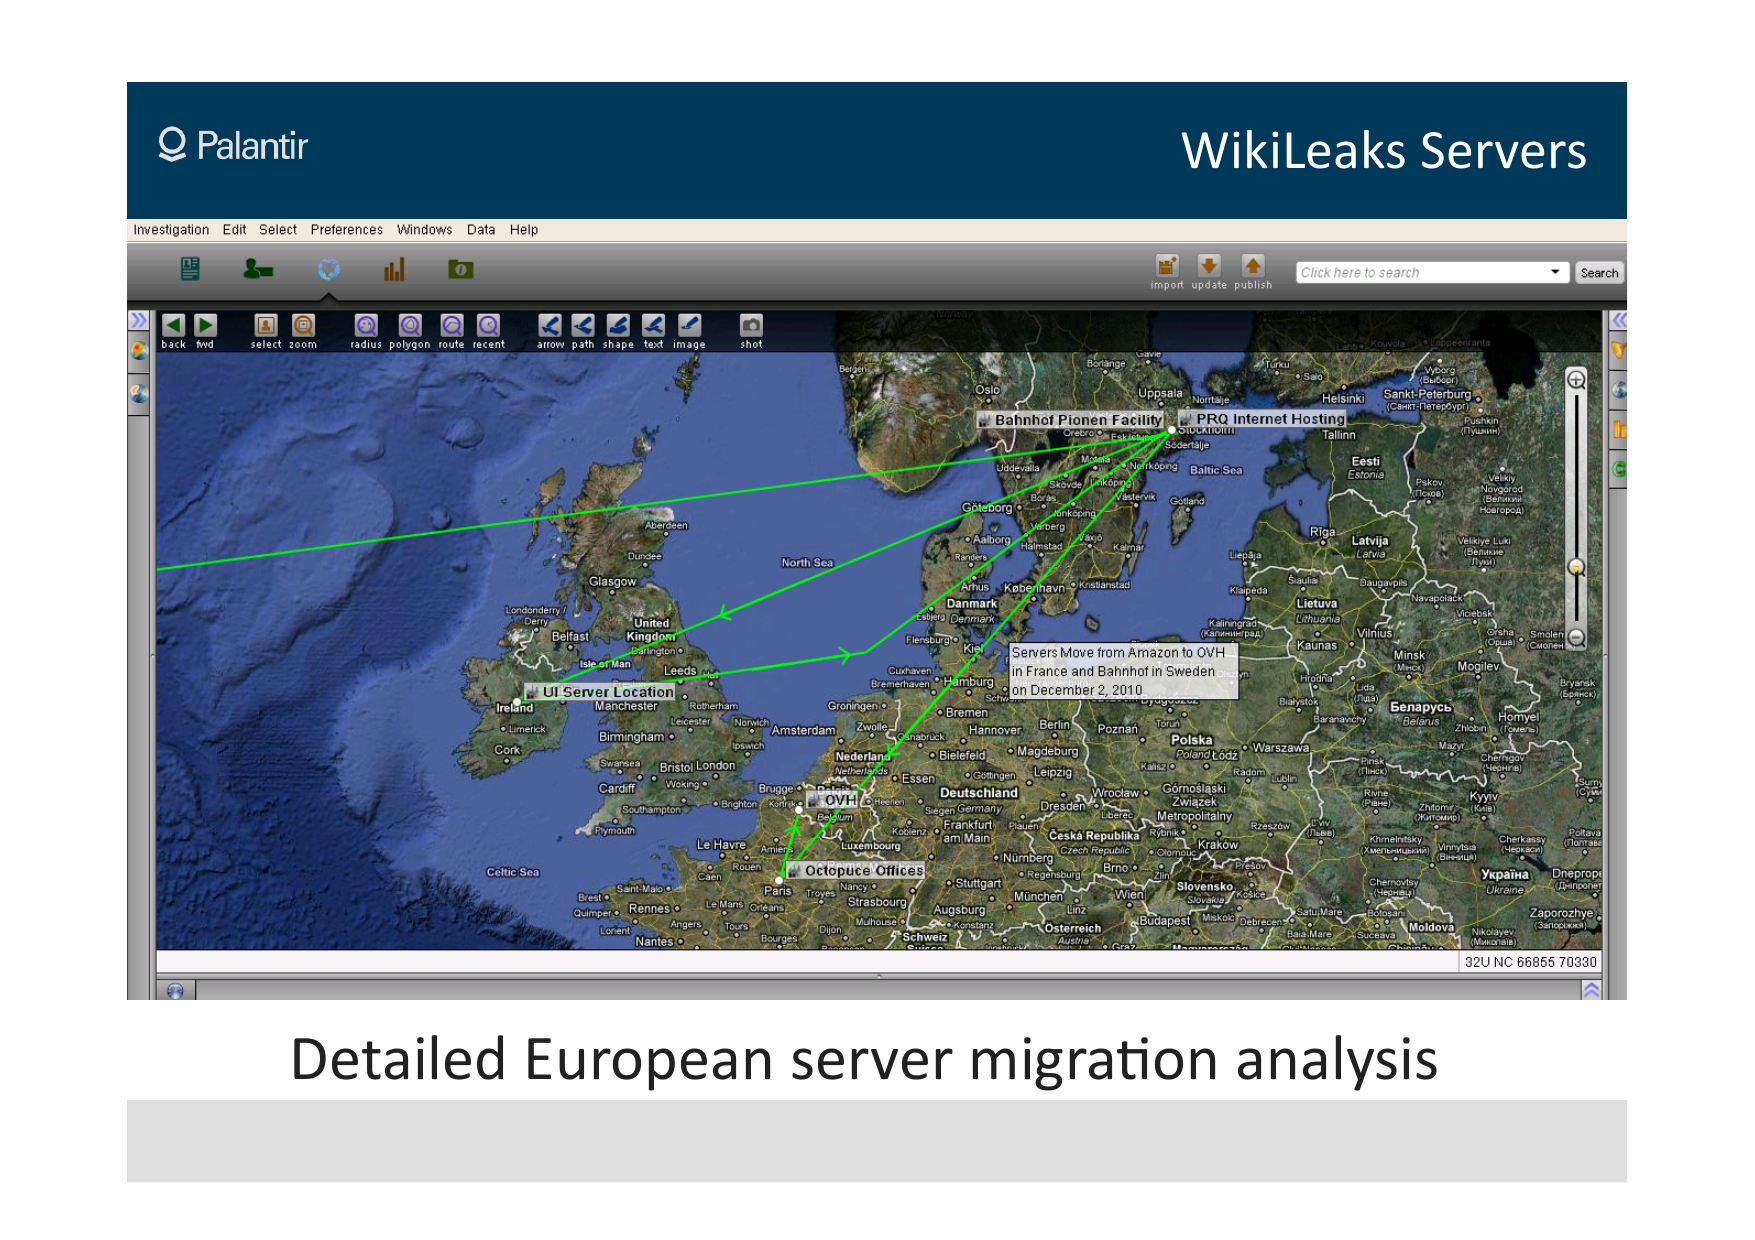
Task: Open the recent searches tool
Action: [x=488, y=326]
